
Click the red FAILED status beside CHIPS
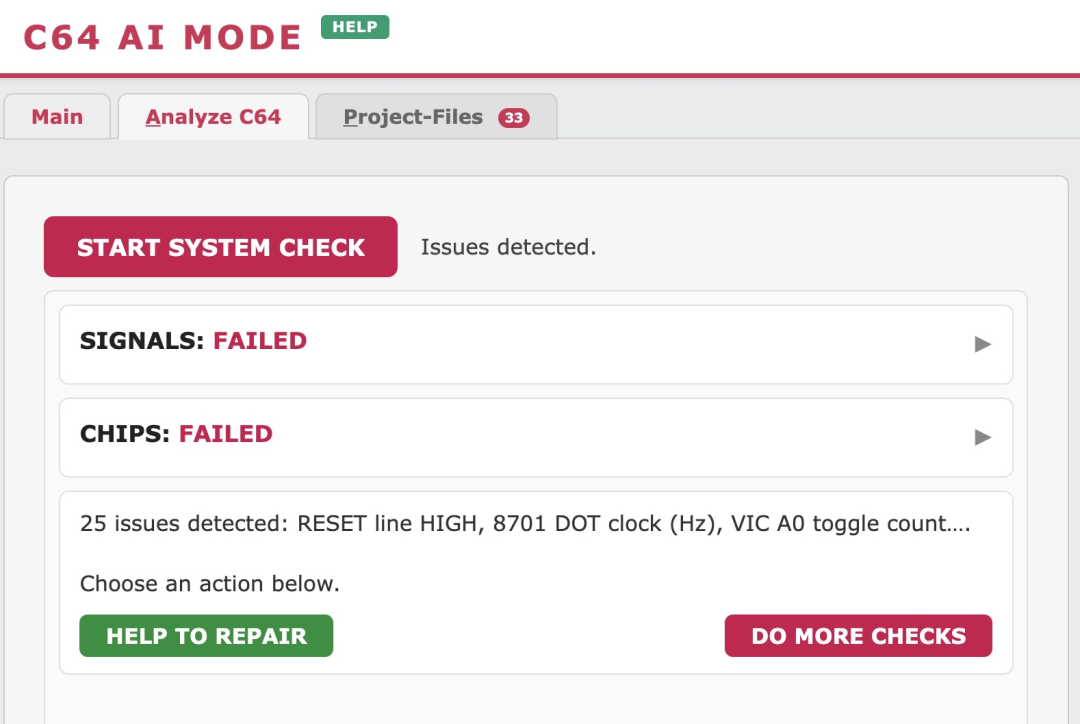(226, 433)
